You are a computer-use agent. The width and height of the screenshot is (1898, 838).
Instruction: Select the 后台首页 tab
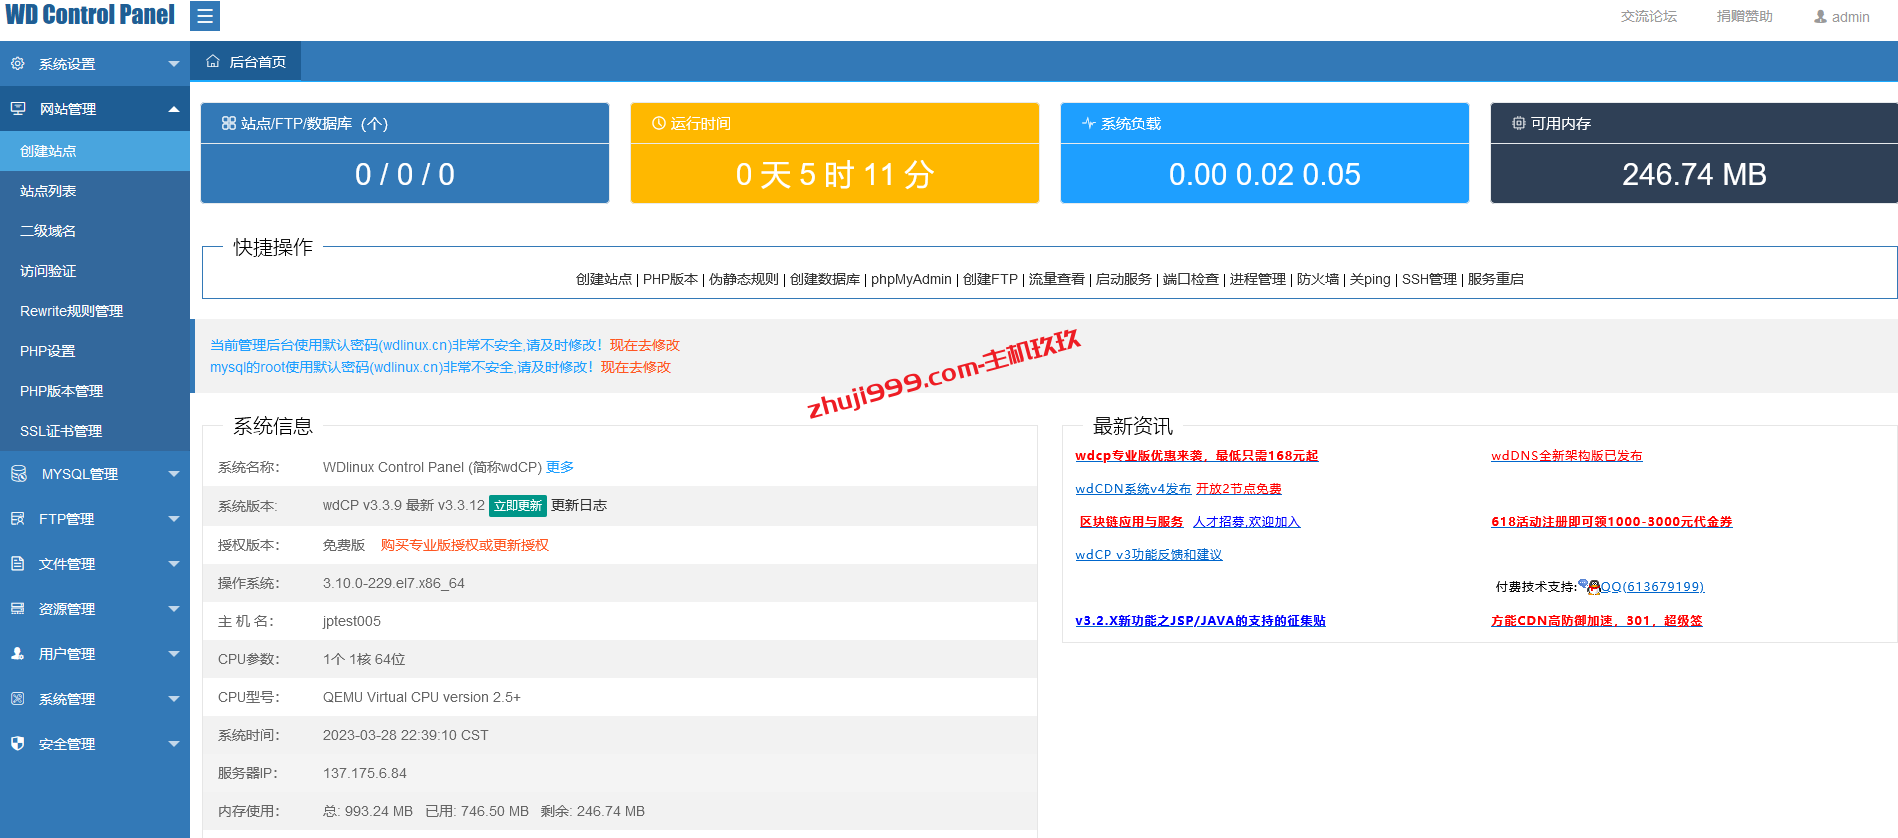246,62
